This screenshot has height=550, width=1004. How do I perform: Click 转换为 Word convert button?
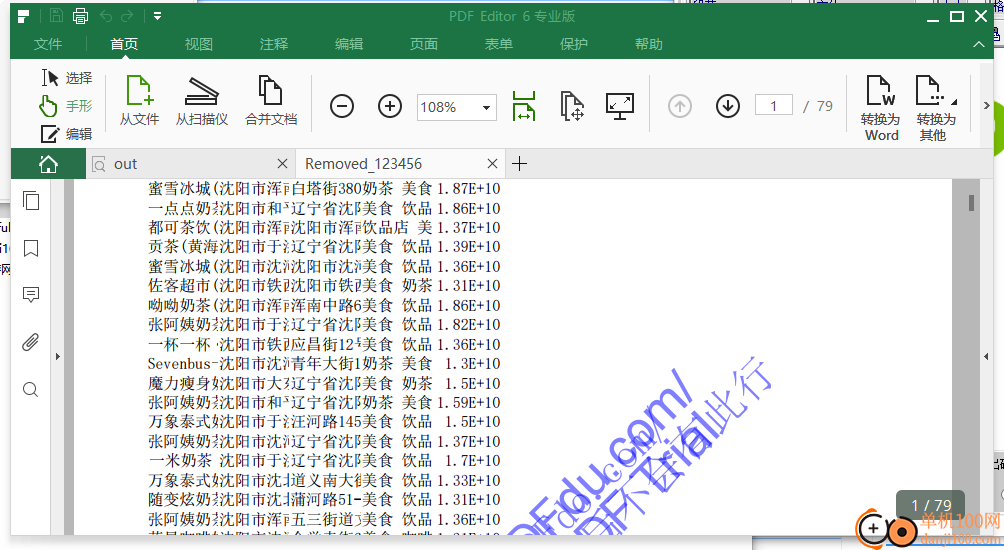coord(882,108)
